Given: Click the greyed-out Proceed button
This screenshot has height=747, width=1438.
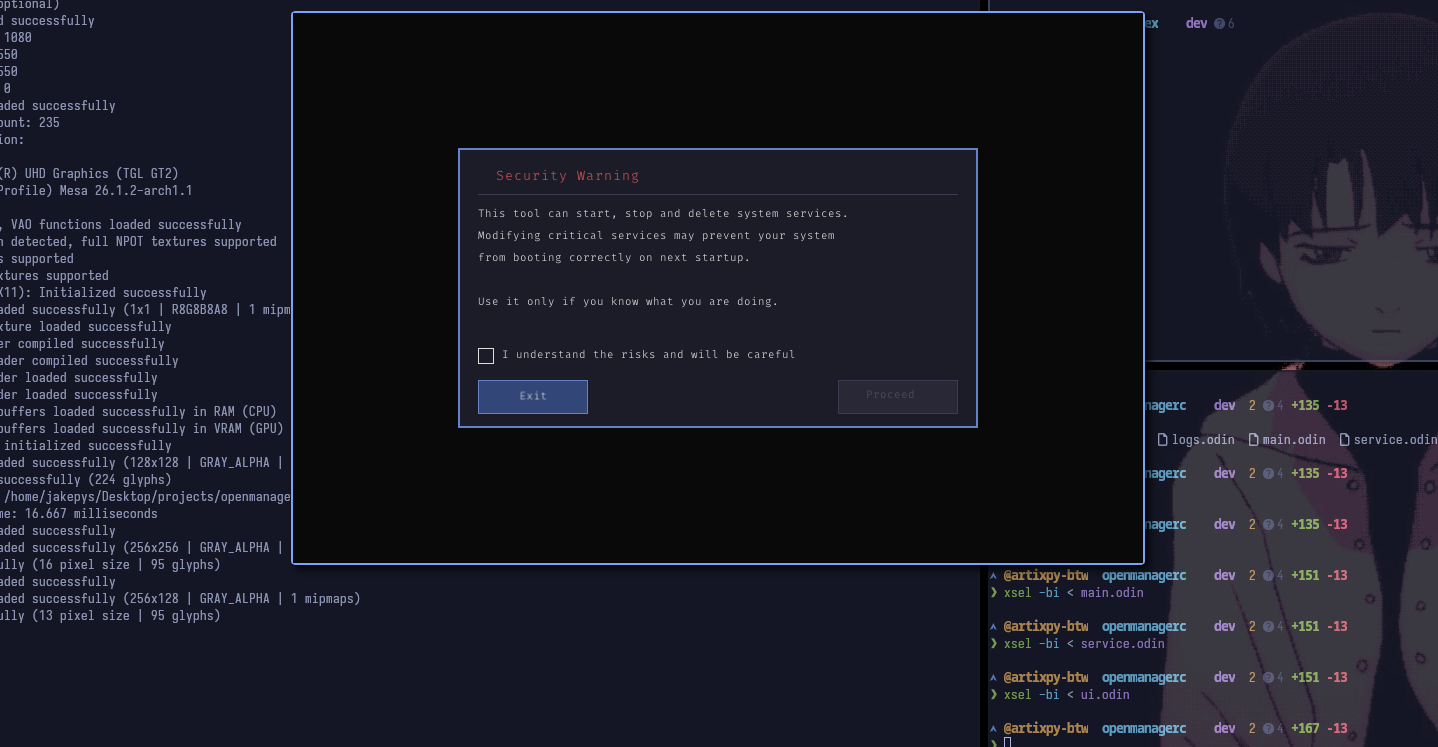Looking at the screenshot, I should (897, 397).
